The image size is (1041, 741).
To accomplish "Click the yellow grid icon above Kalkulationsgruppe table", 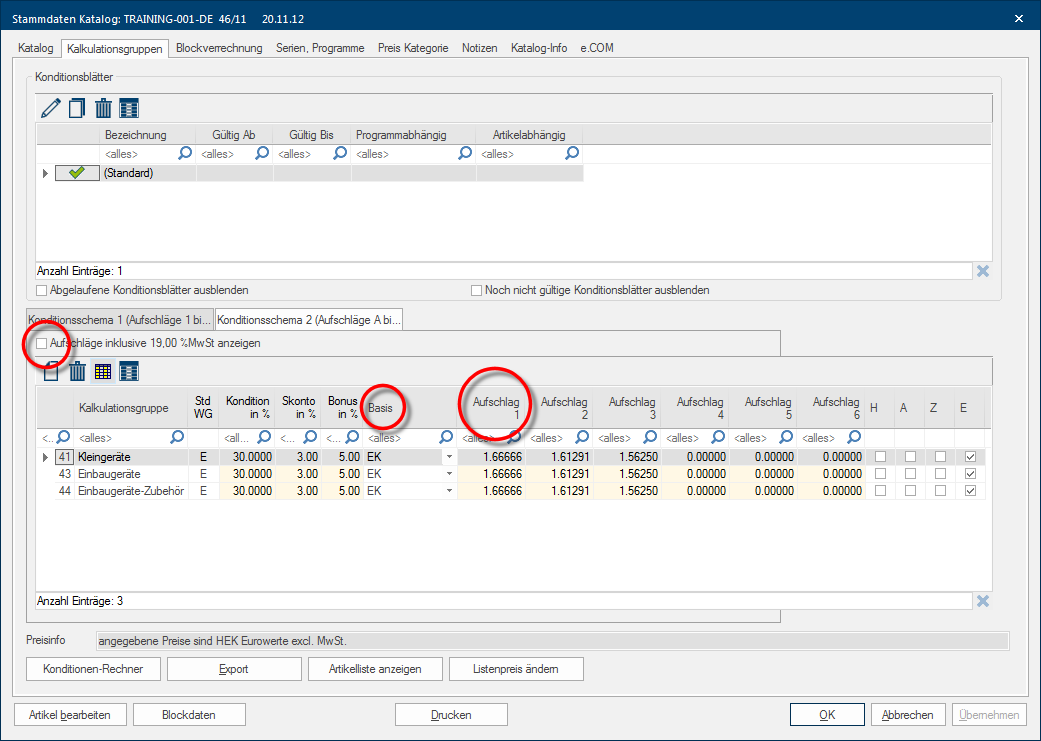I will [x=103, y=372].
